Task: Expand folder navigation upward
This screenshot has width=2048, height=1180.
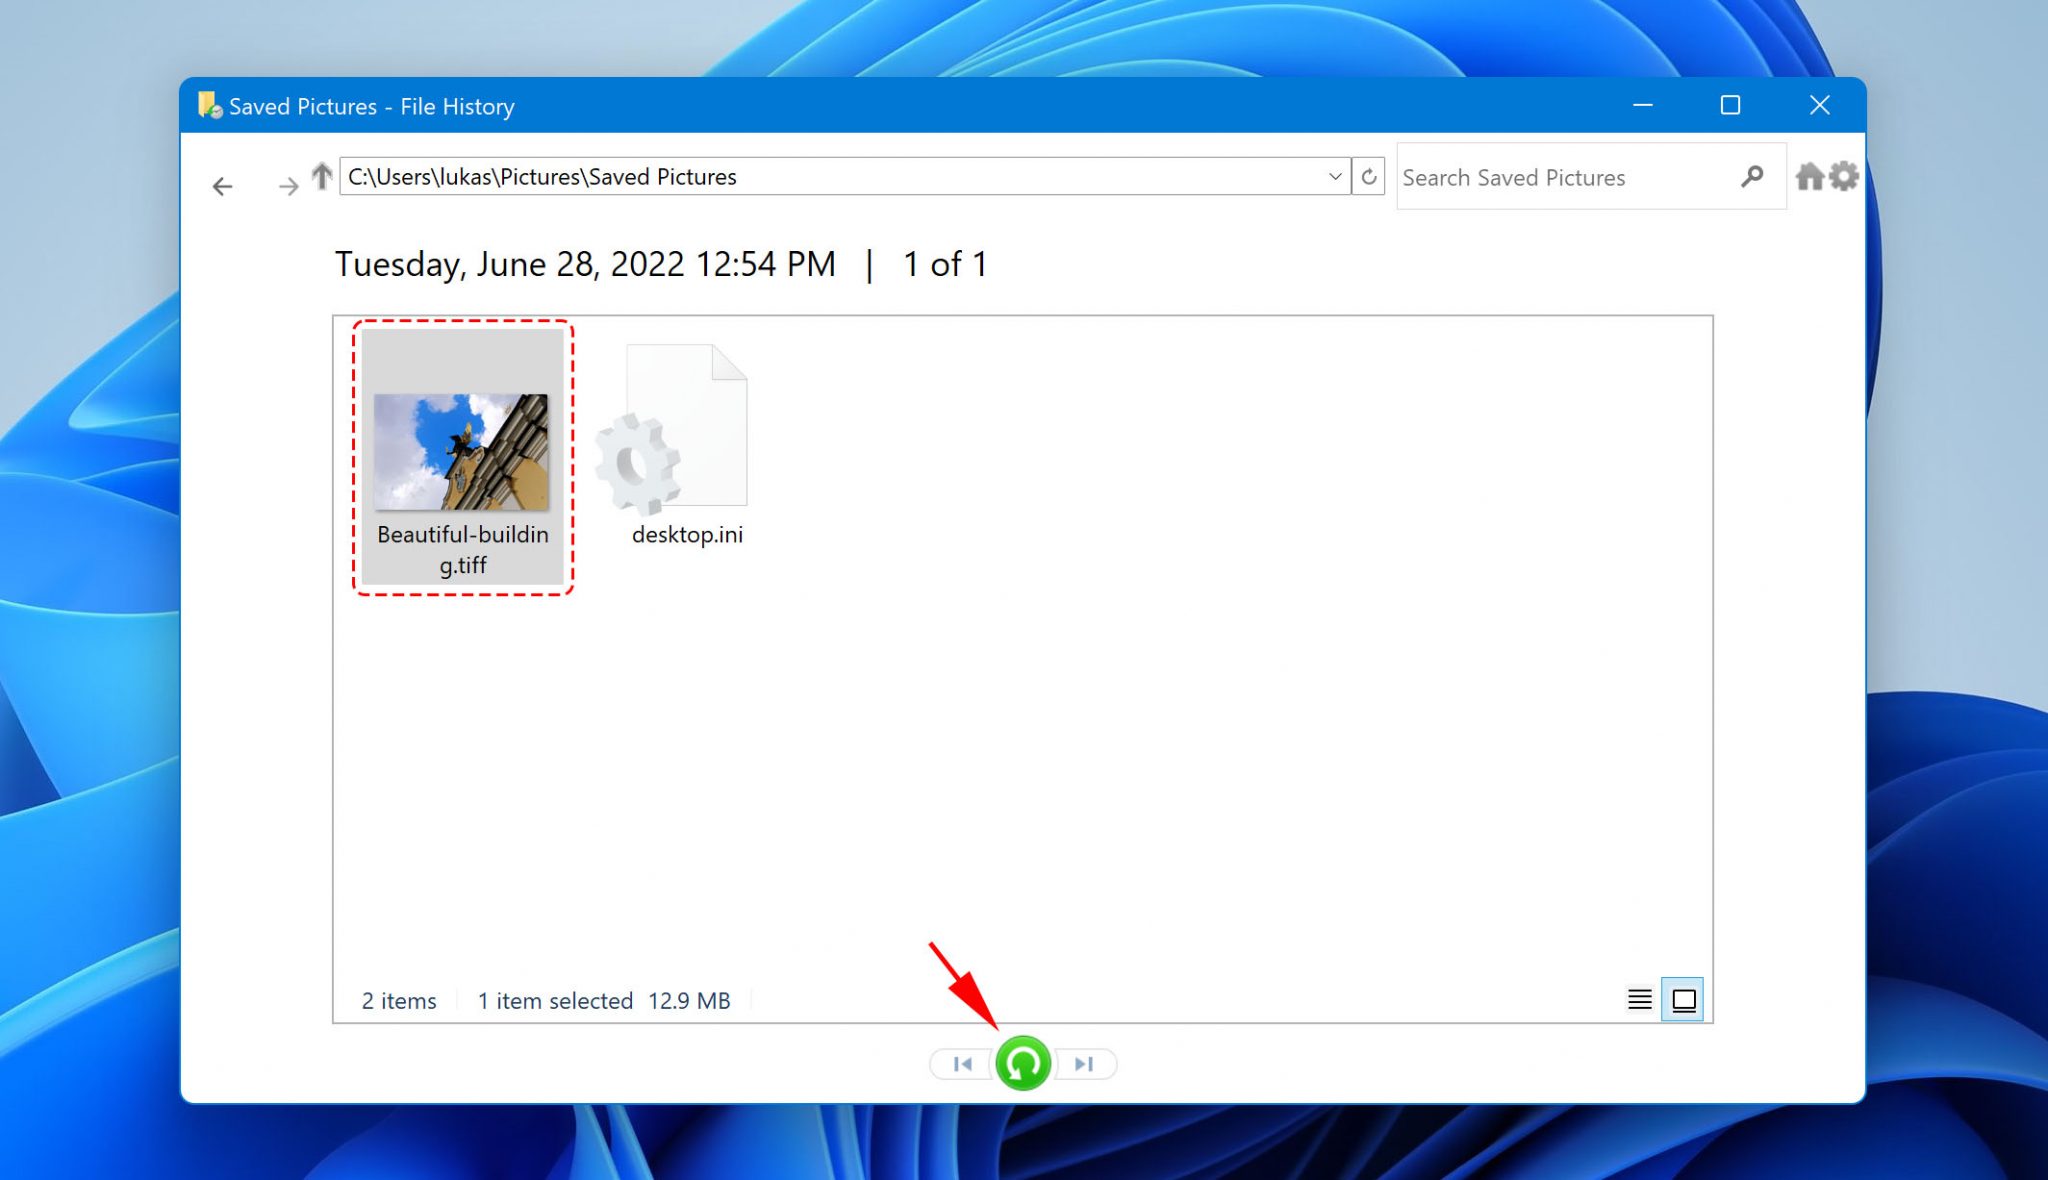Action: click(x=322, y=174)
